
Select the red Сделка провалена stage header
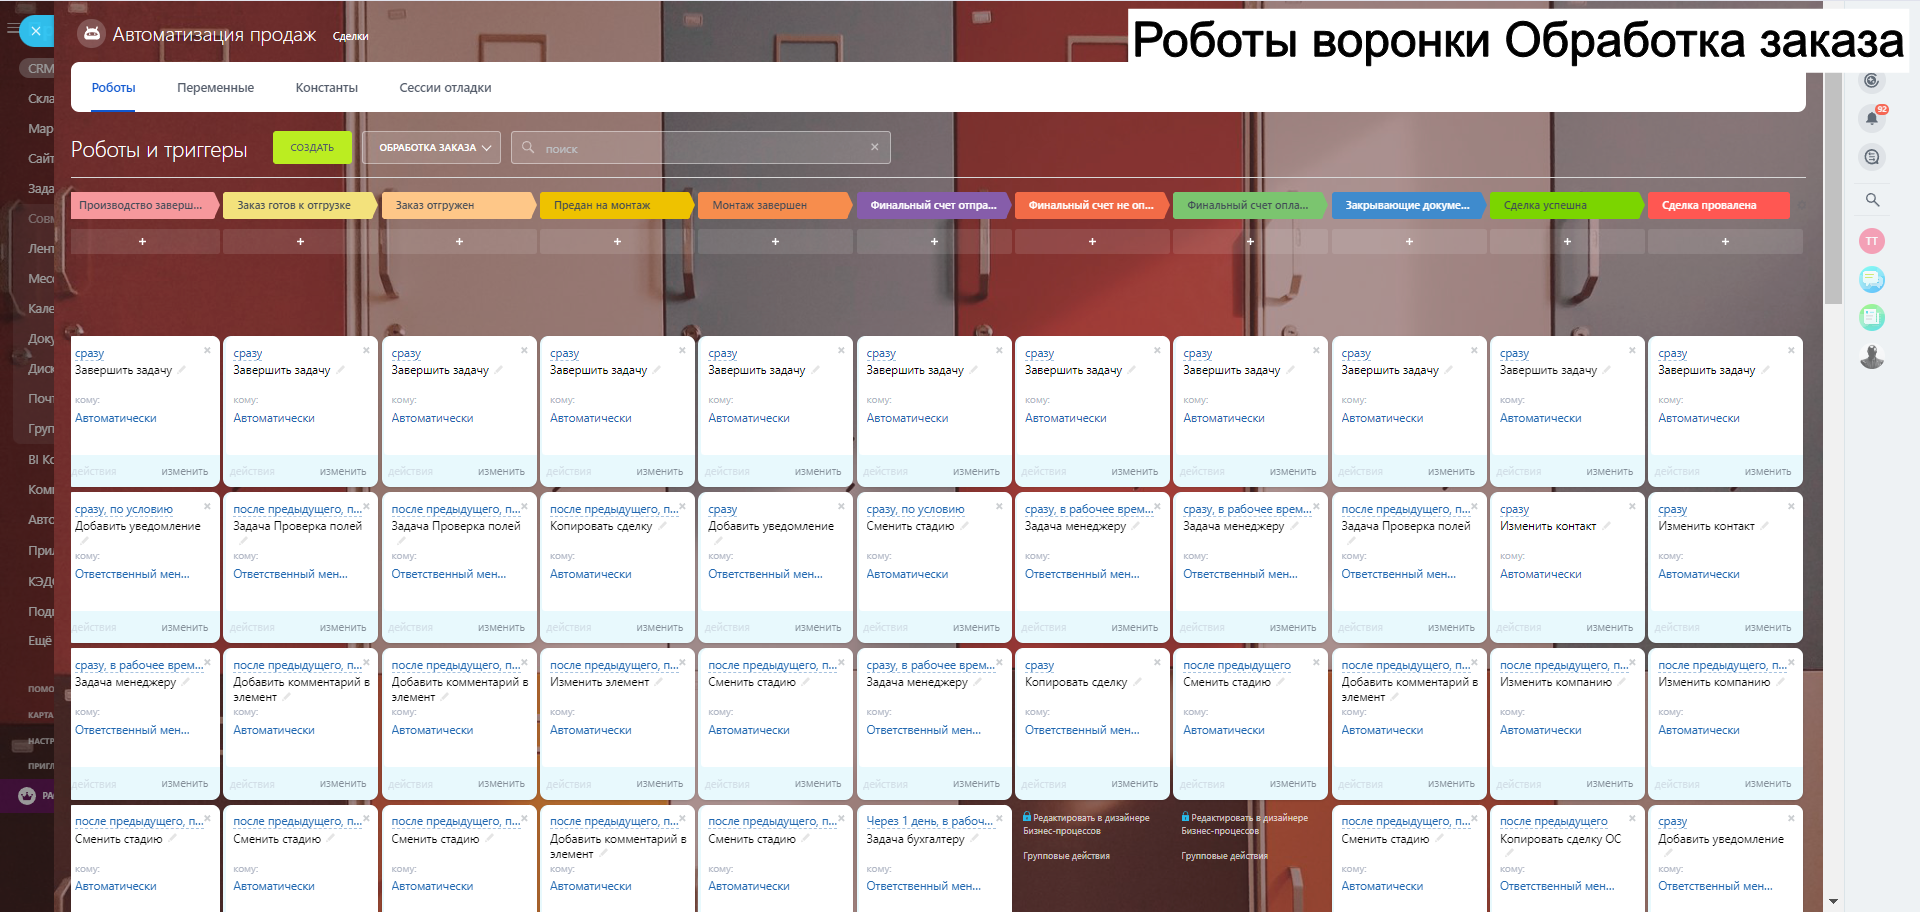tap(1720, 205)
